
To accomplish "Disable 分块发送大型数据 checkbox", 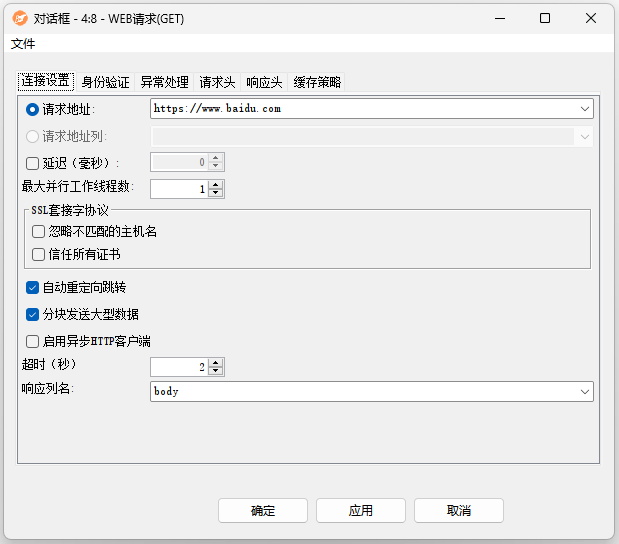I will [33, 314].
